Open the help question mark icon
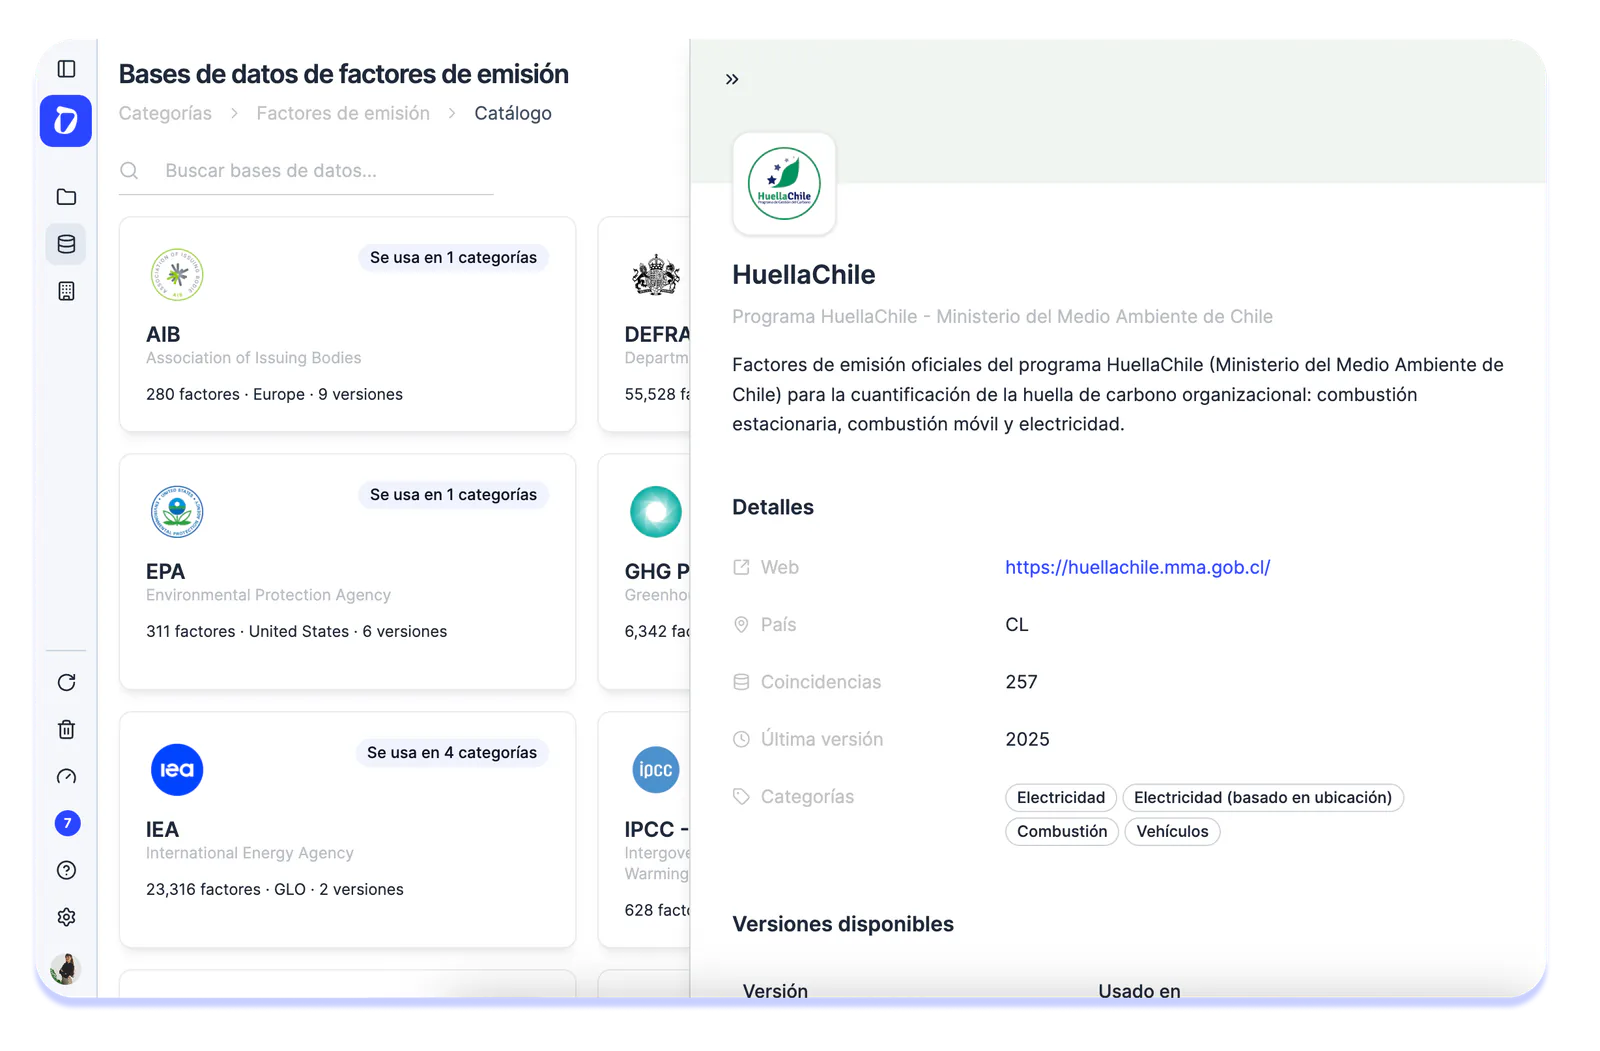The width and height of the screenshot is (1600, 1051). click(66, 870)
